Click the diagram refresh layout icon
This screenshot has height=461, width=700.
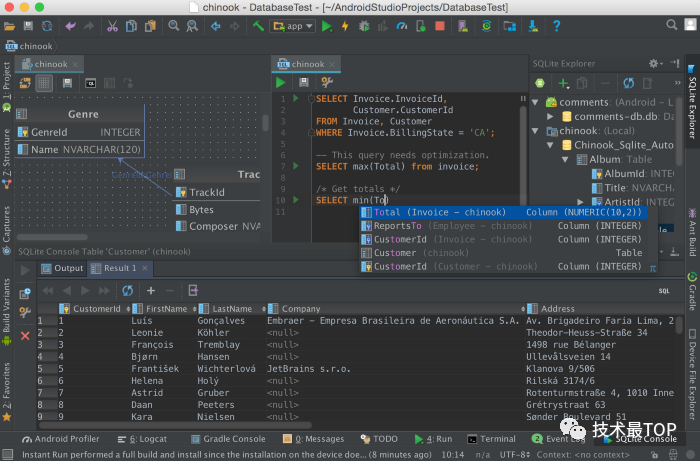point(25,83)
